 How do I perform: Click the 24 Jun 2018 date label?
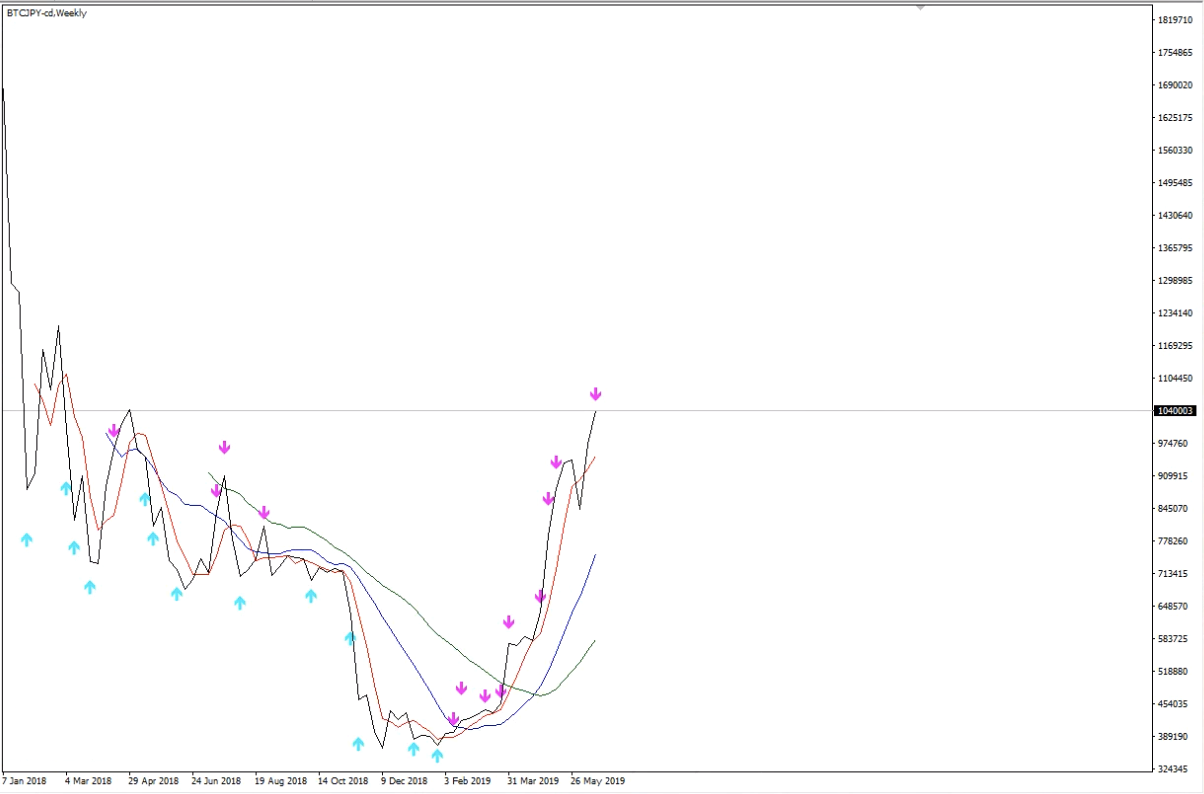pos(216,781)
